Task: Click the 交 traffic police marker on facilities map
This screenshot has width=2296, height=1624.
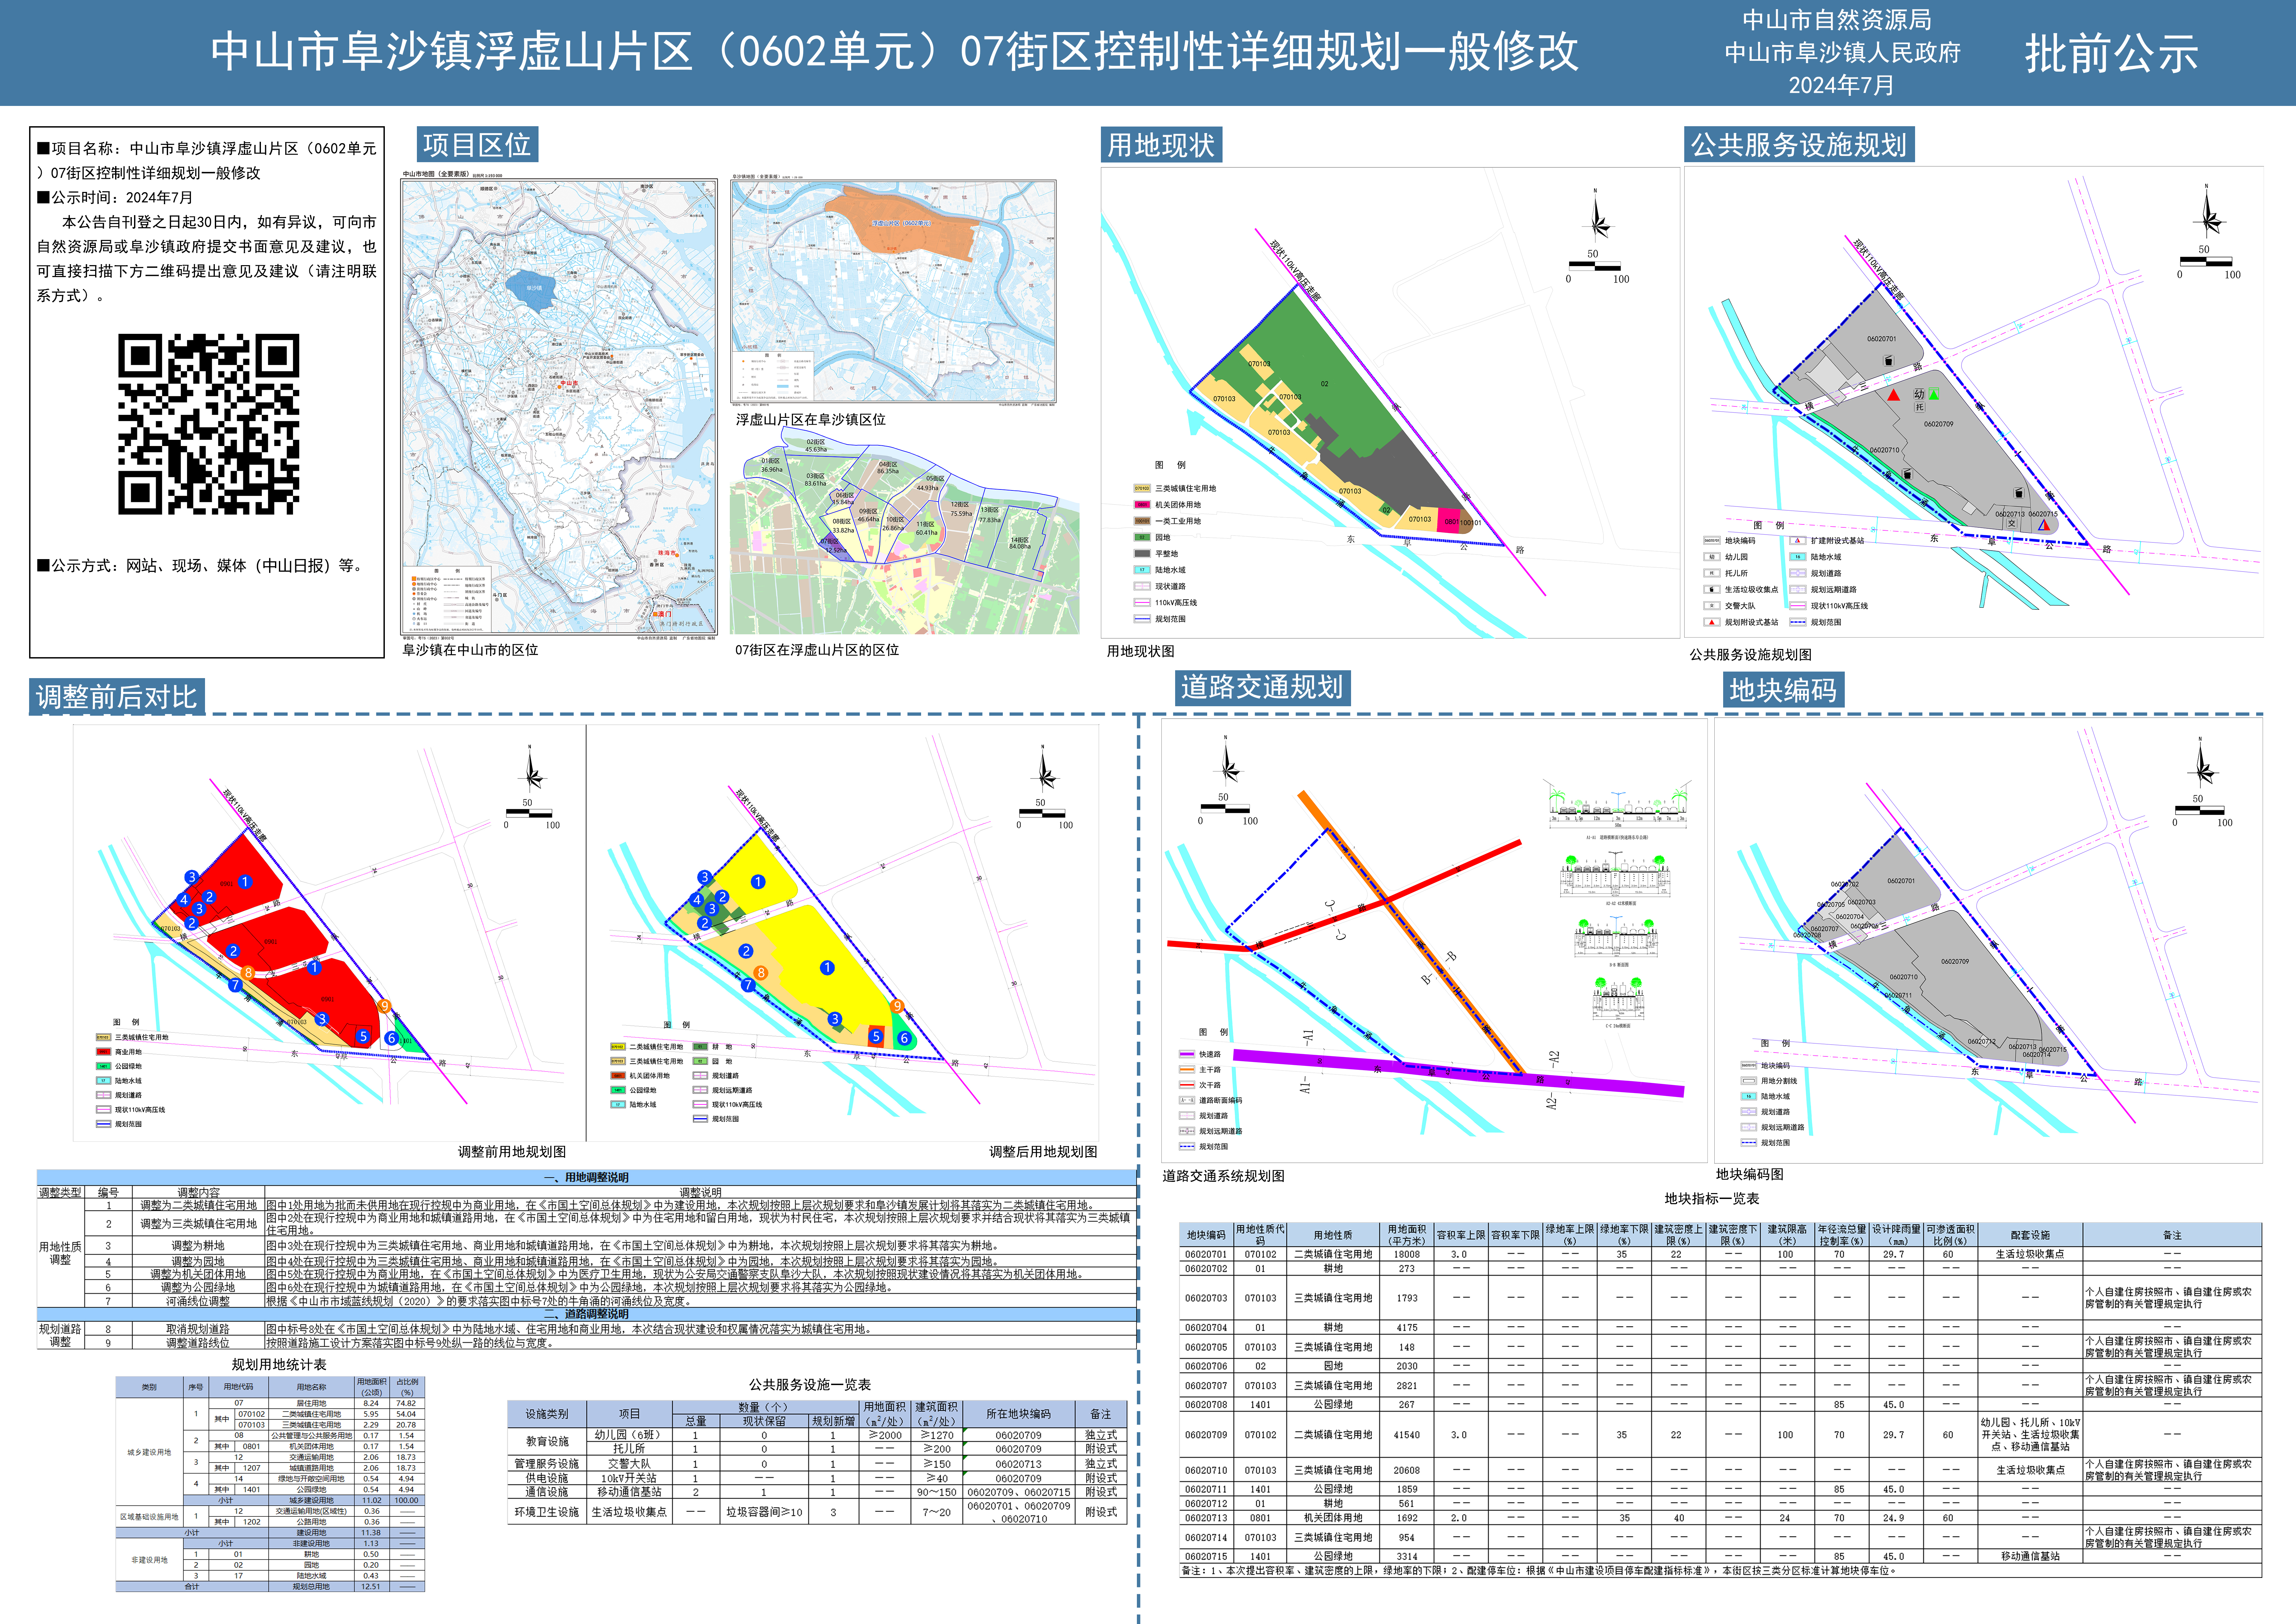Action: point(2011,523)
